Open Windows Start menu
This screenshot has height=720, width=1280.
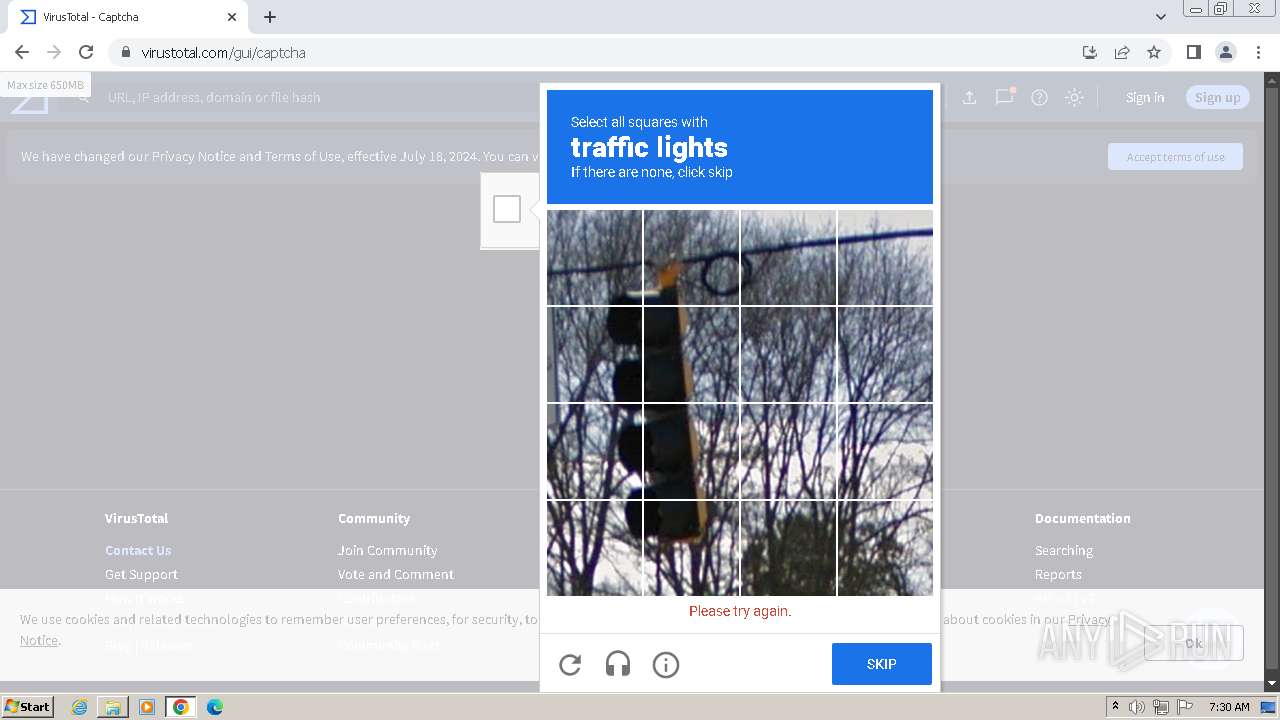pyautogui.click(x=28, y=707)
